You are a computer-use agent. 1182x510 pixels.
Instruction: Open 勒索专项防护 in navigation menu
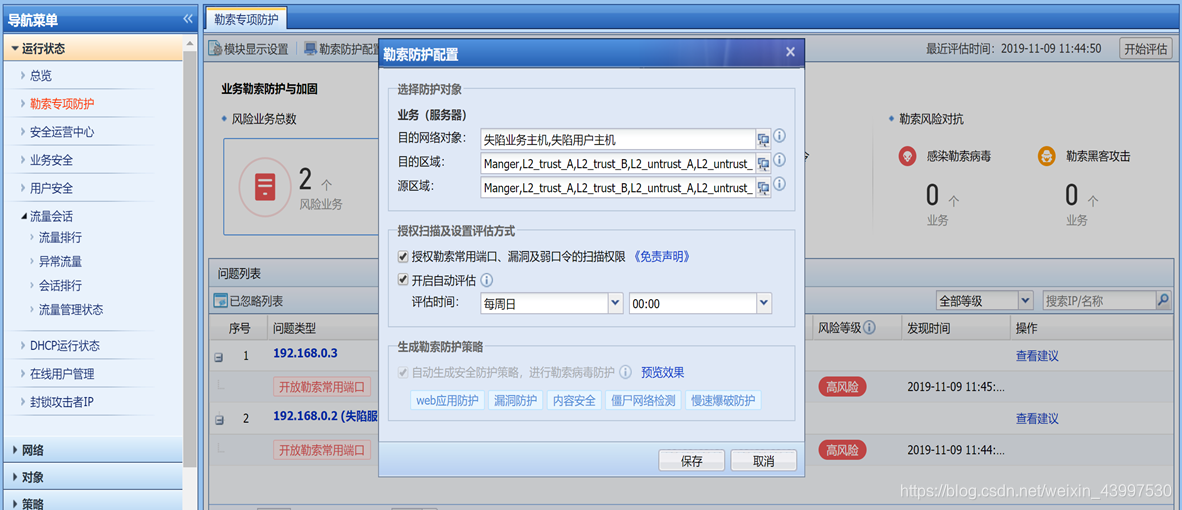click(x=62, y=103)
